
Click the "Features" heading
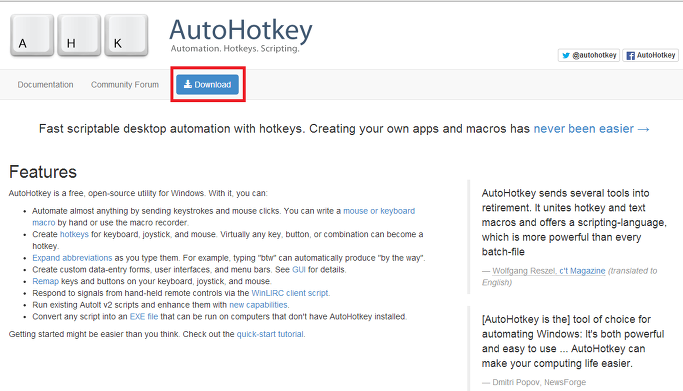[x=43, y=172]
